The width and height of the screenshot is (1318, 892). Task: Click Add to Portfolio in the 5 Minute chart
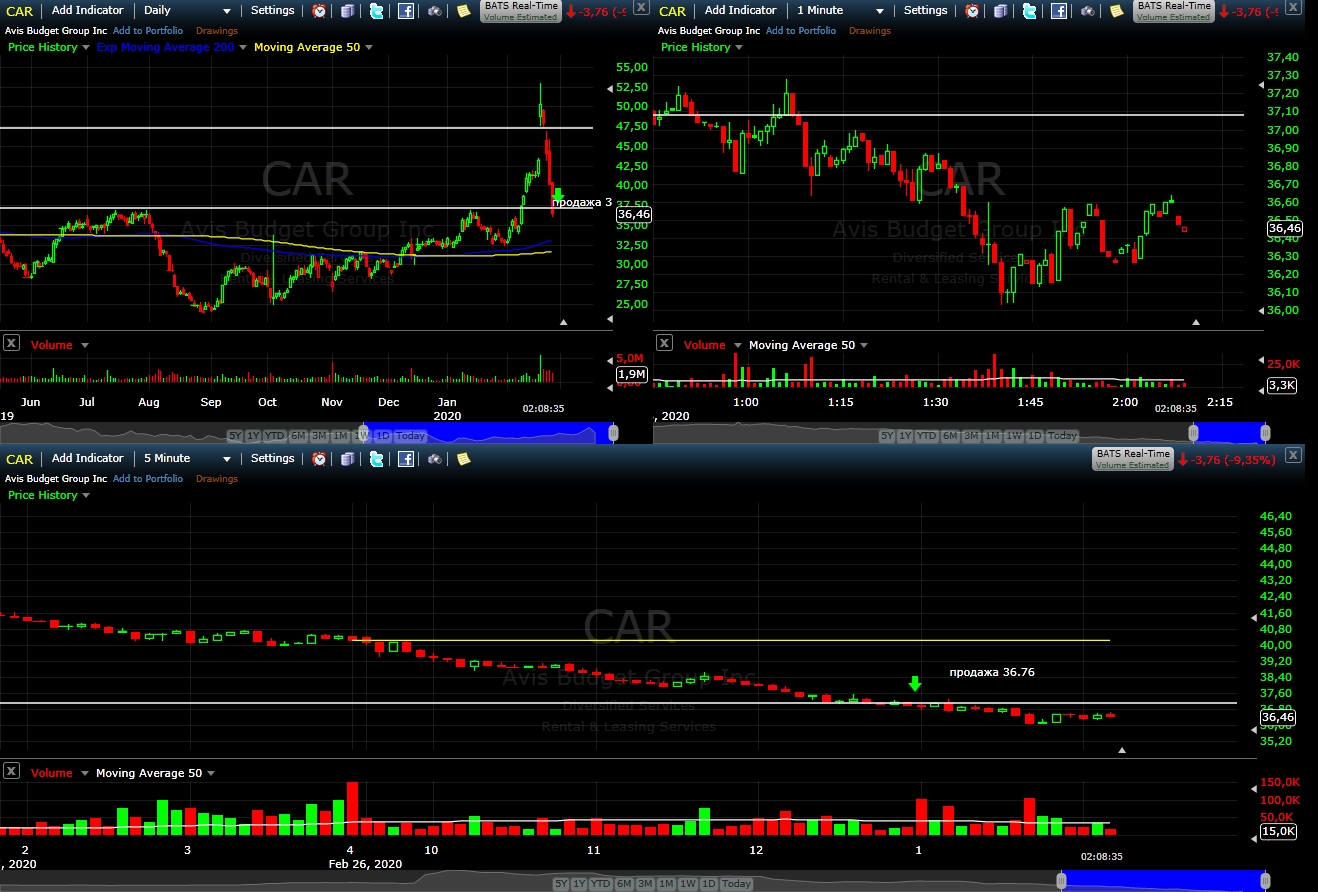pyautogui.click(x=148, y=479)
